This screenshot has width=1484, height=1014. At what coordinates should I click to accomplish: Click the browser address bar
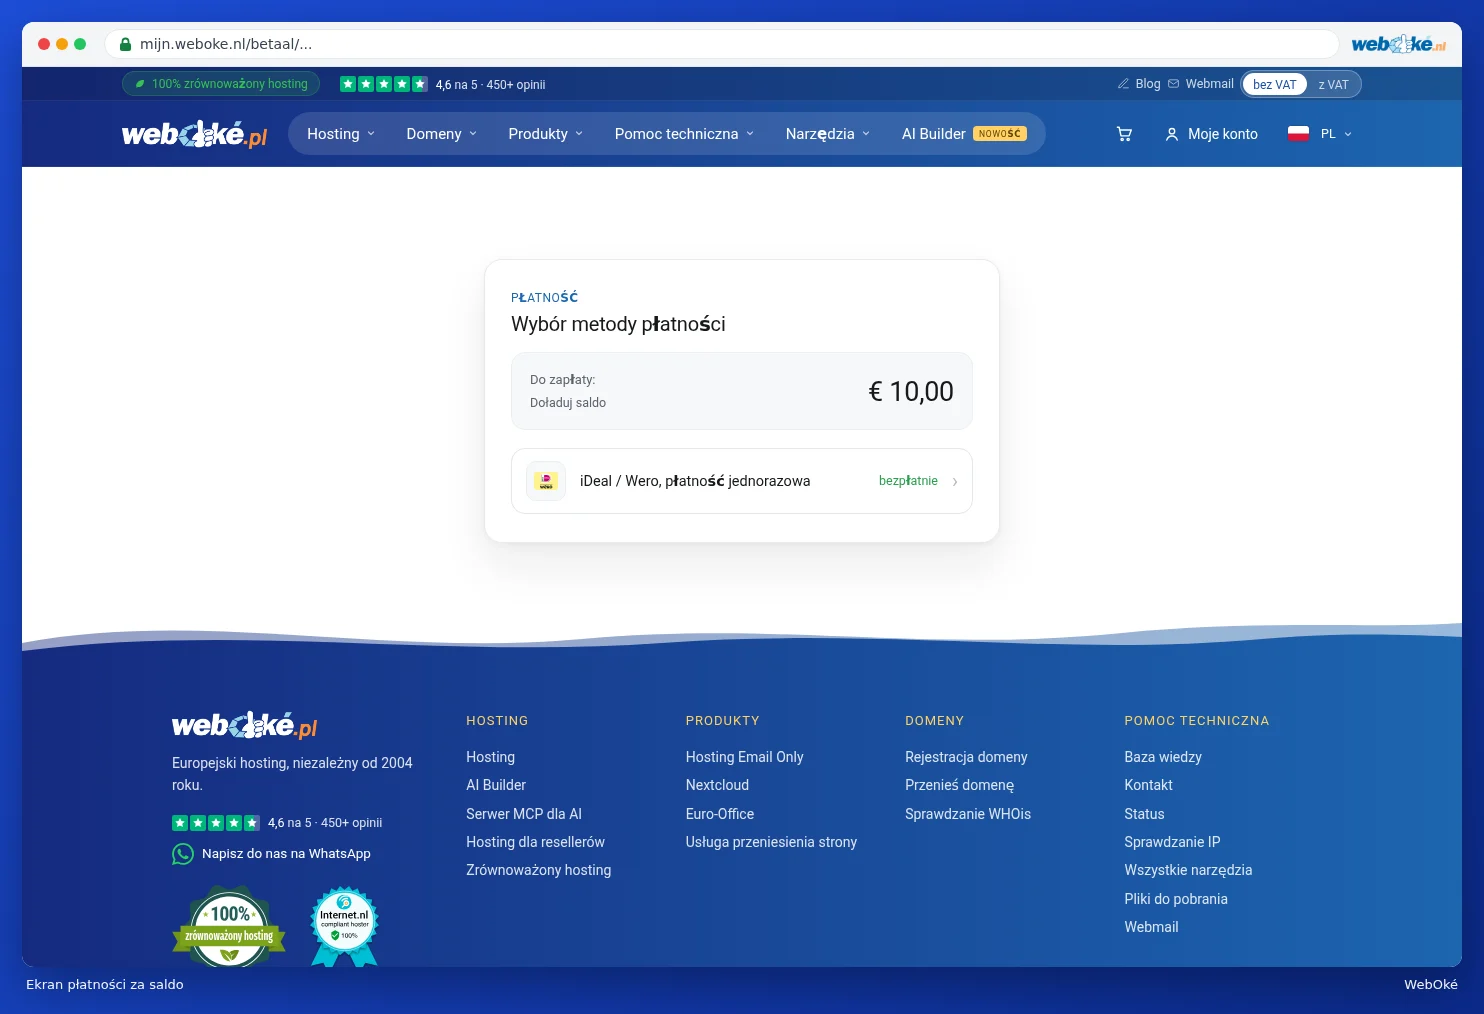click(722, 44)
